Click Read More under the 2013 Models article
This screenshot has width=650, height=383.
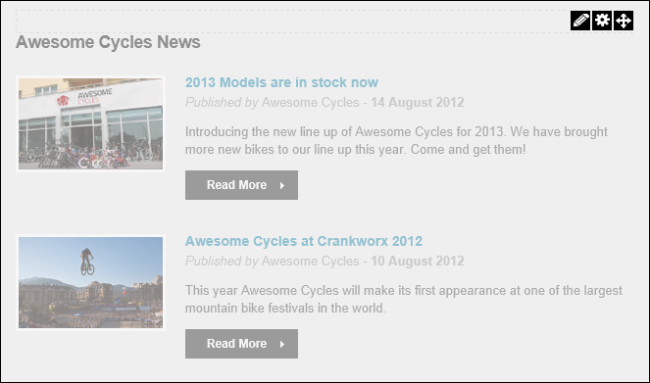click(241, 185)
